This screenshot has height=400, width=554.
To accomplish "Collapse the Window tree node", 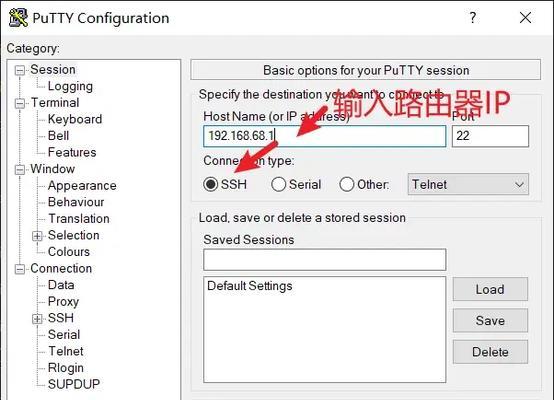I will tap(20, 170).
